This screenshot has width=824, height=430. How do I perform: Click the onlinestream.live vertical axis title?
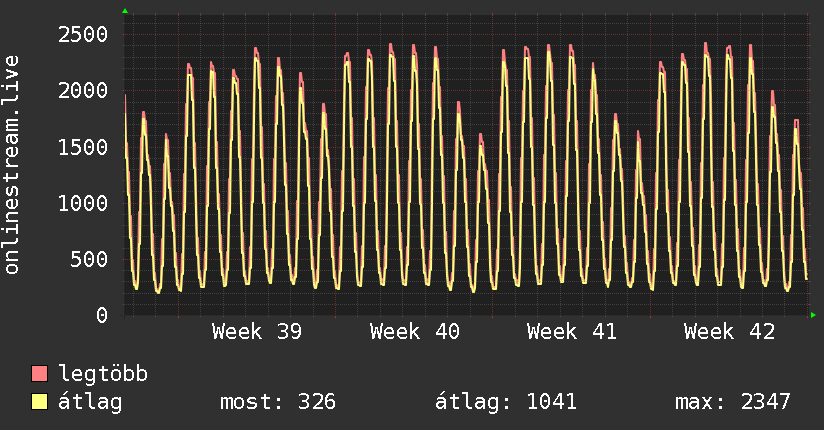11,165
